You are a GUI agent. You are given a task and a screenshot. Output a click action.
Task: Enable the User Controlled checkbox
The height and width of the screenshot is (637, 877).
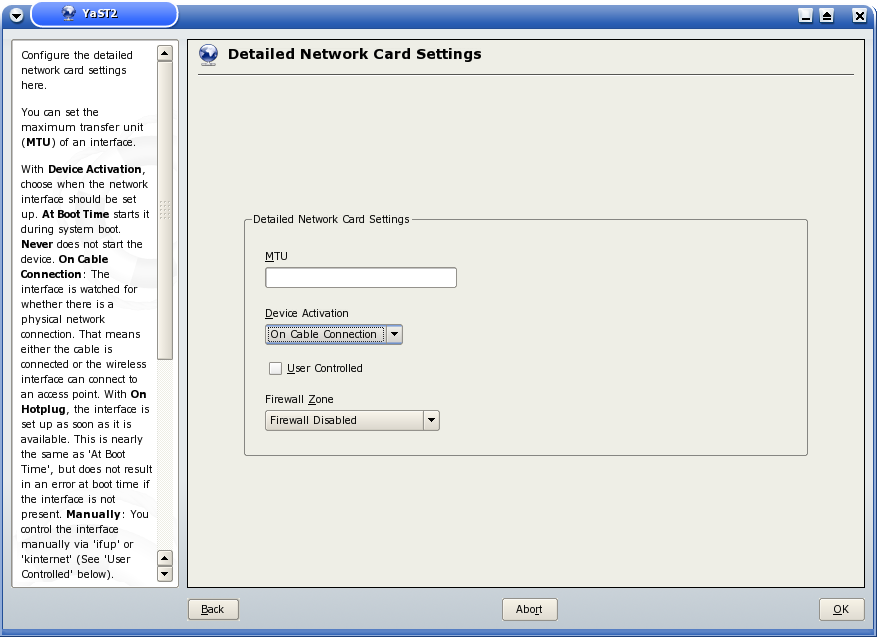[276, 368]
